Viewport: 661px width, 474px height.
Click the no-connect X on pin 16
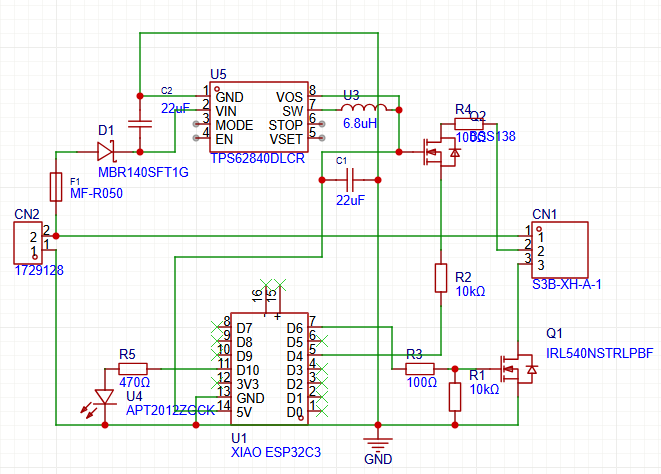[266, 285]
